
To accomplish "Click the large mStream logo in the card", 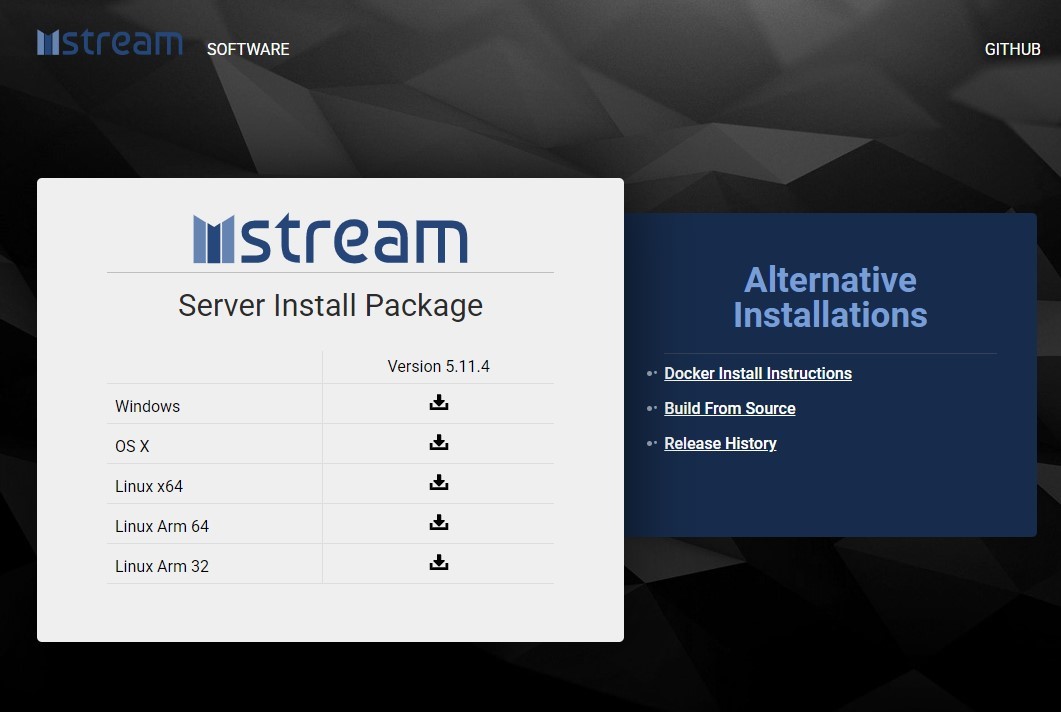I will tap(330, 238).
